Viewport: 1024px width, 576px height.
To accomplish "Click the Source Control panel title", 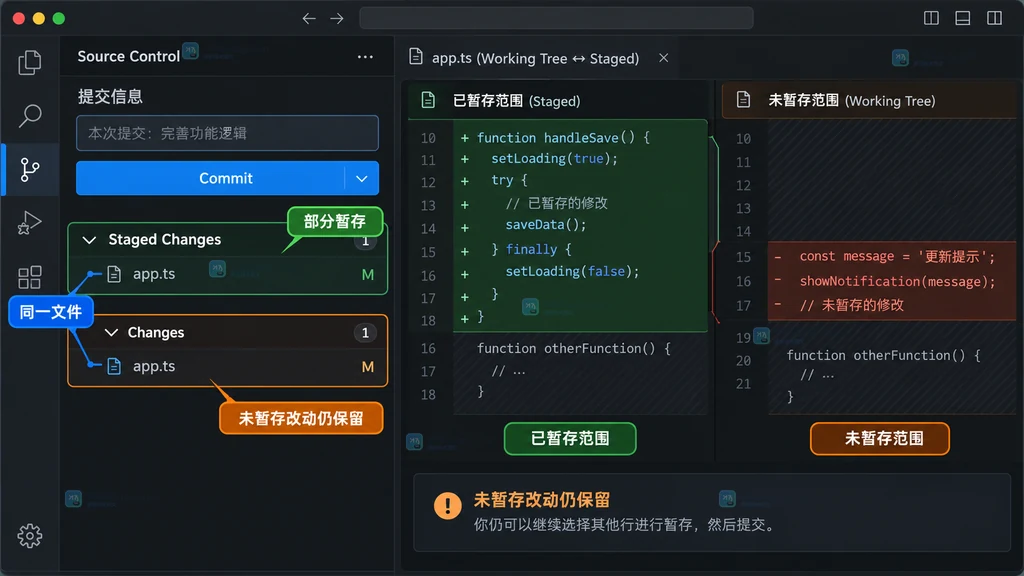I will 129,56.
